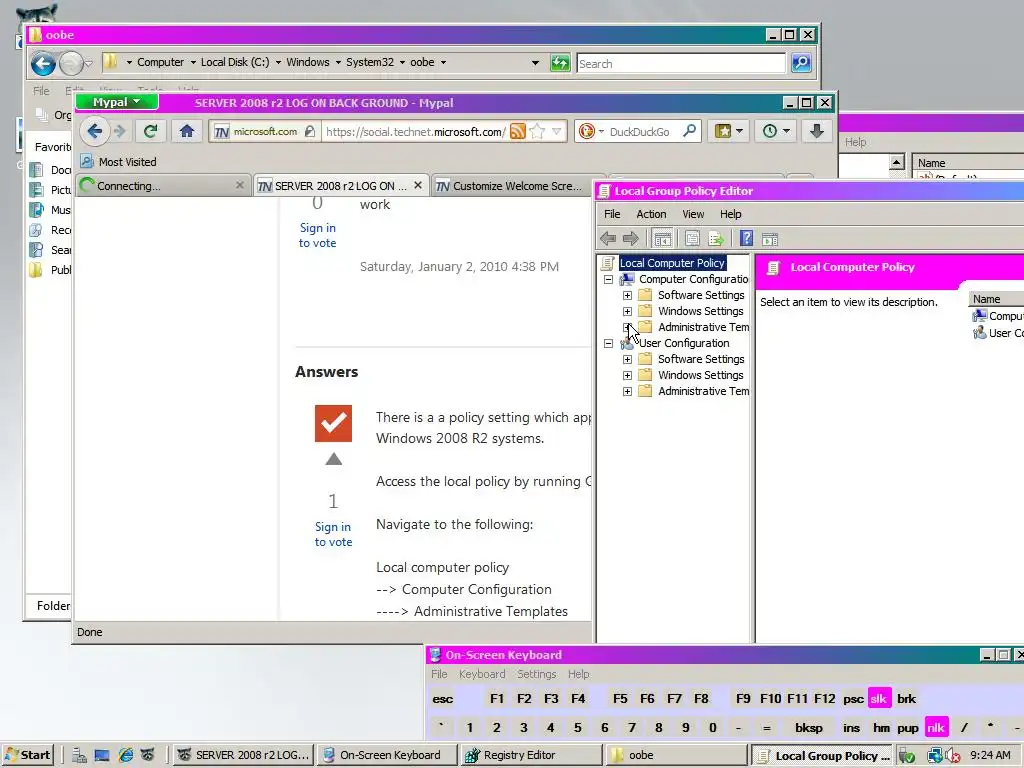Click the oobe Explorer refresh button
The height and width of the screenshot is (768, 1024).
coord(560,63)
